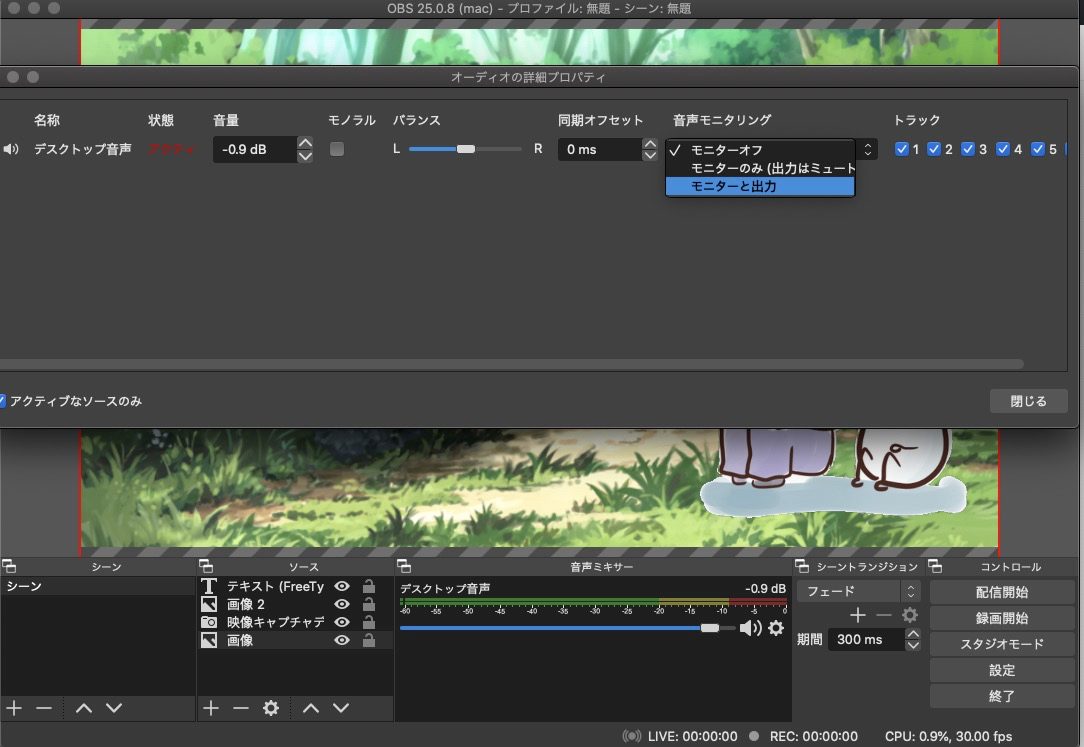This screenshot has height=747, width=1084.
Task: Toggle lock on 映像キャプチャデ source
Action: tap(369, 622)
